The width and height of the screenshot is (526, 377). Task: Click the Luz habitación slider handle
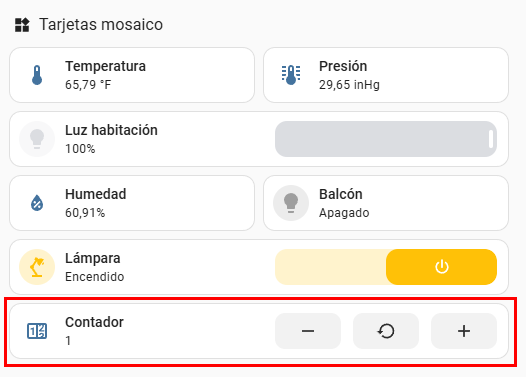[x=491, y=139]
